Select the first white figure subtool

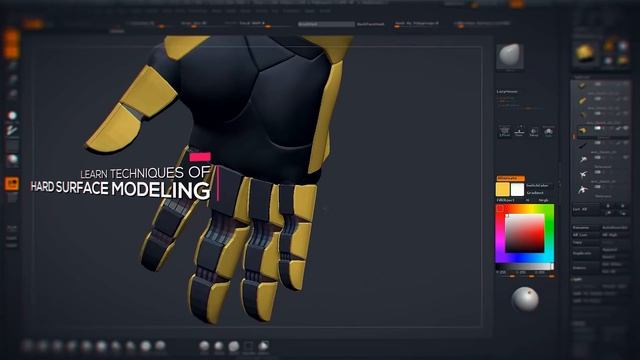[583, 160]
